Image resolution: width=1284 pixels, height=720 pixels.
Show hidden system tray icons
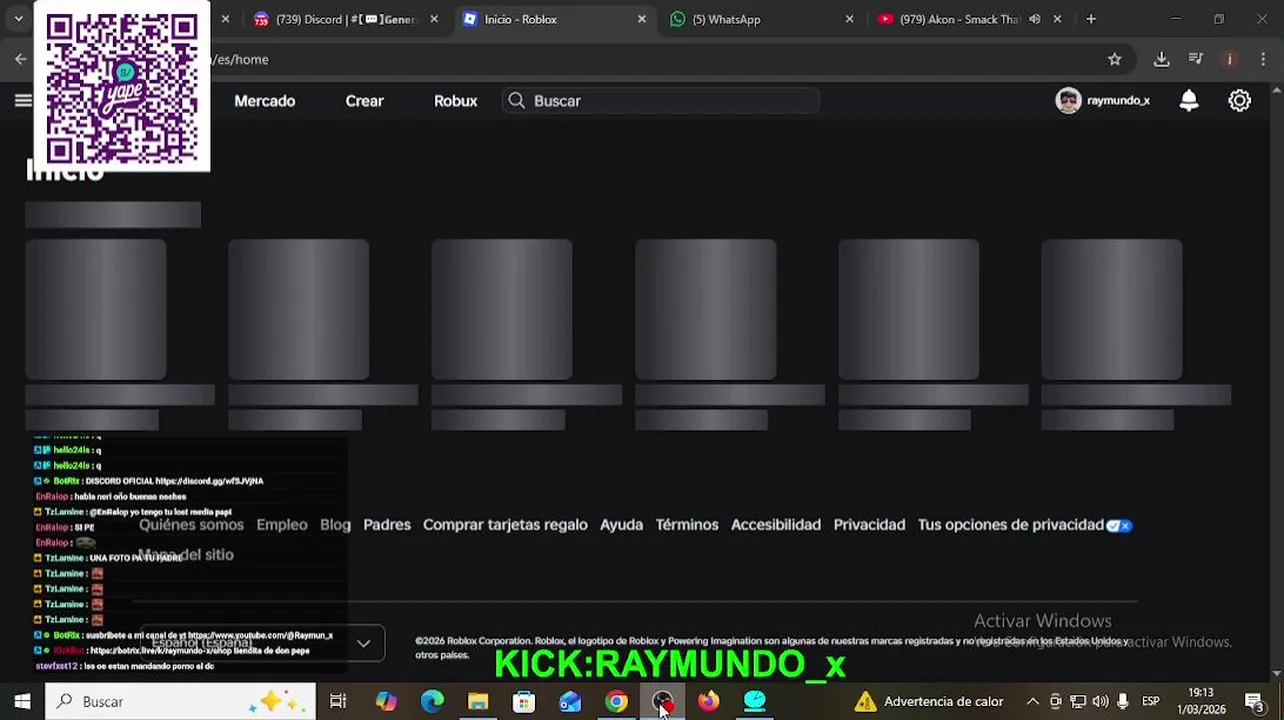coord(1033,701)
